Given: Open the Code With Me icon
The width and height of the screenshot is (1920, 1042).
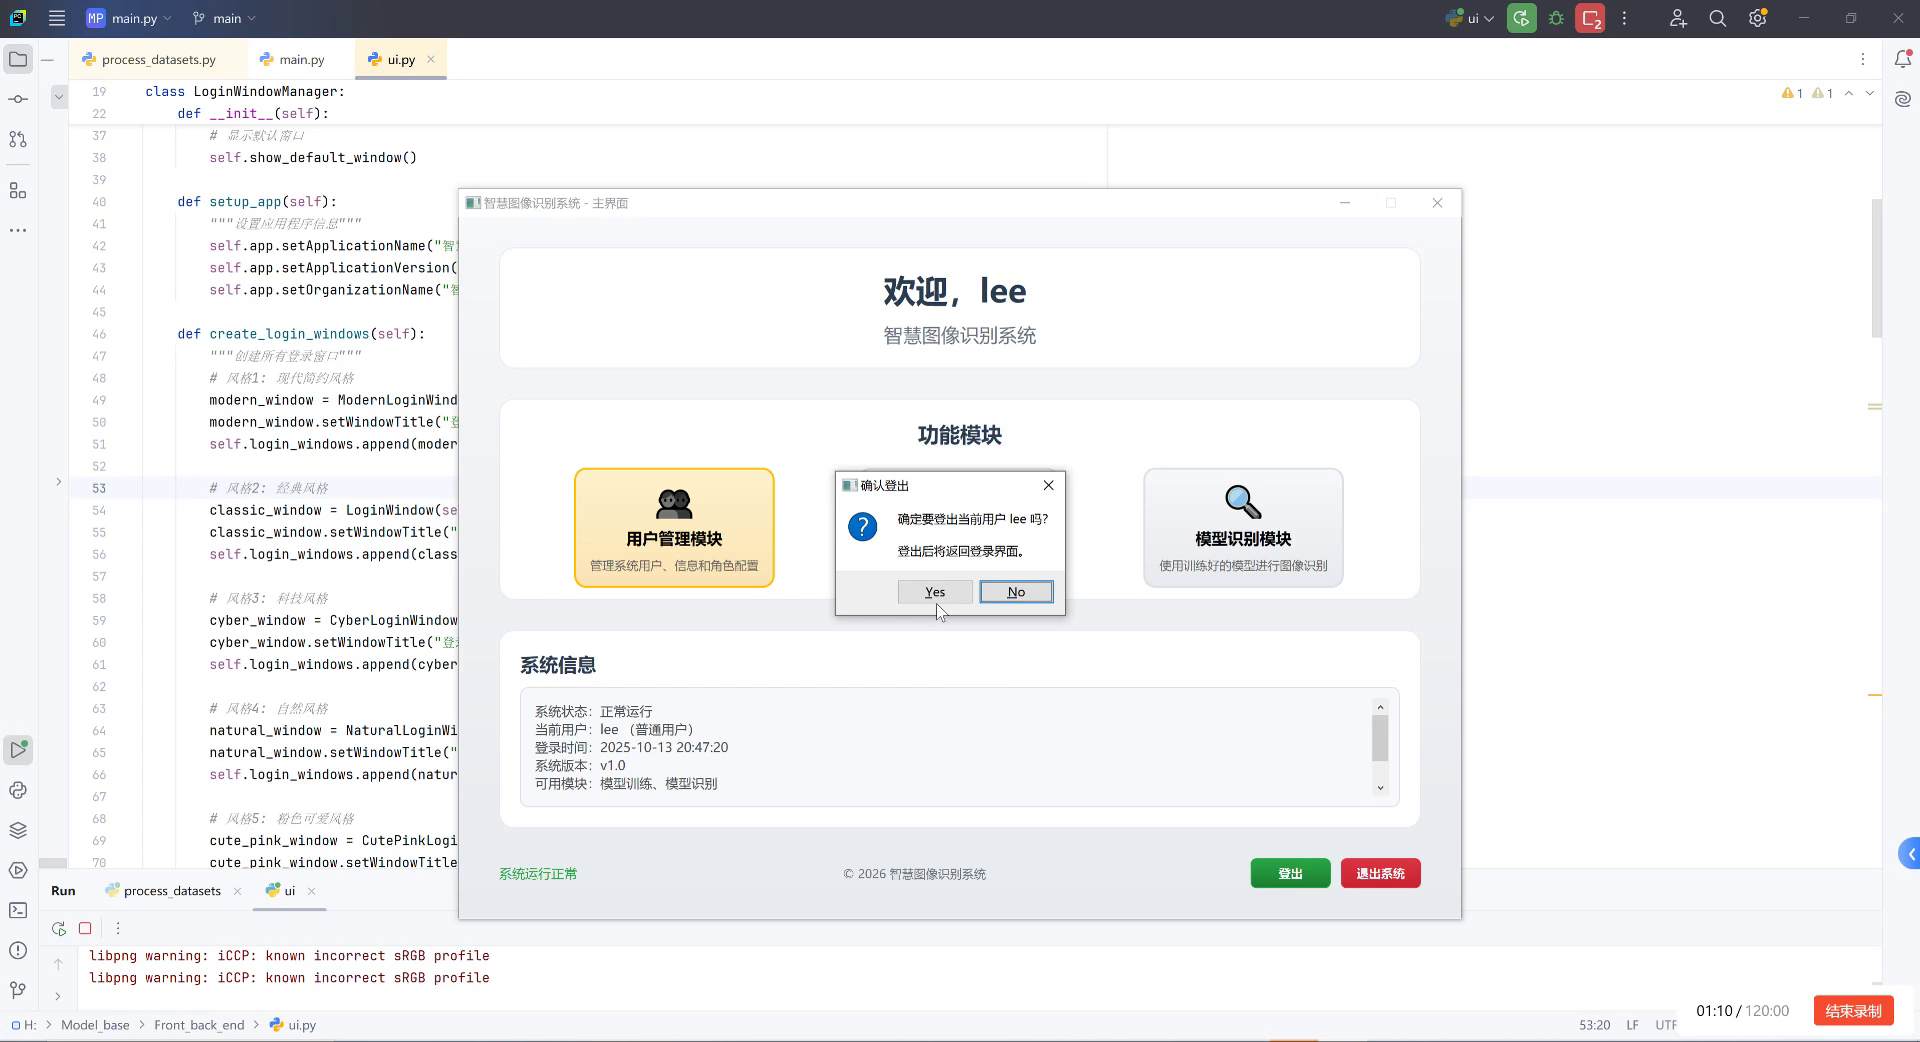Looking at the screenshot, I should point(1678,18).
